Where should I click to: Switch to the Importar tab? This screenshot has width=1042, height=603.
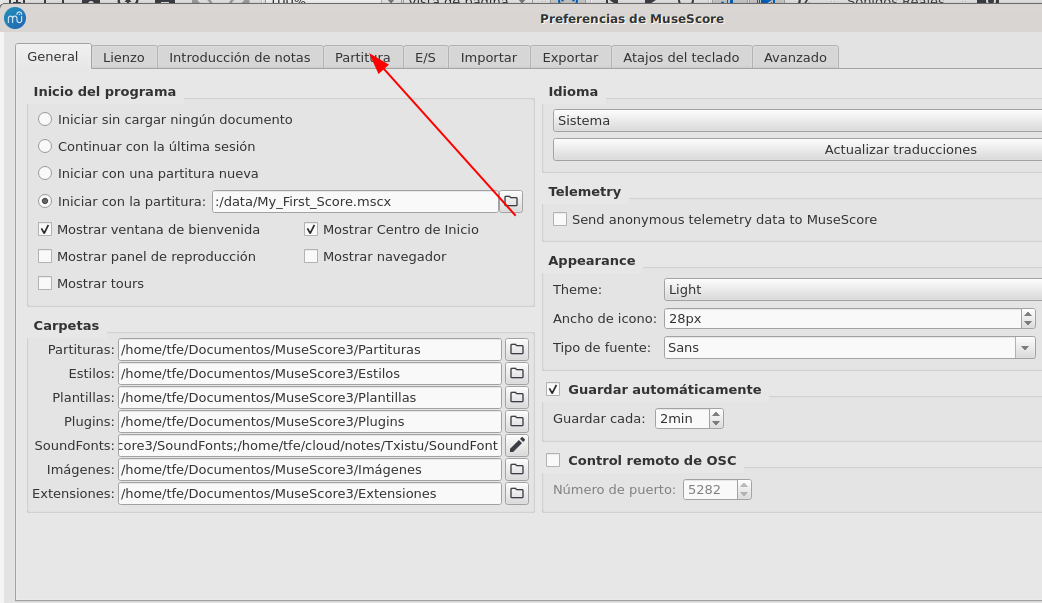tap(488, 57)
